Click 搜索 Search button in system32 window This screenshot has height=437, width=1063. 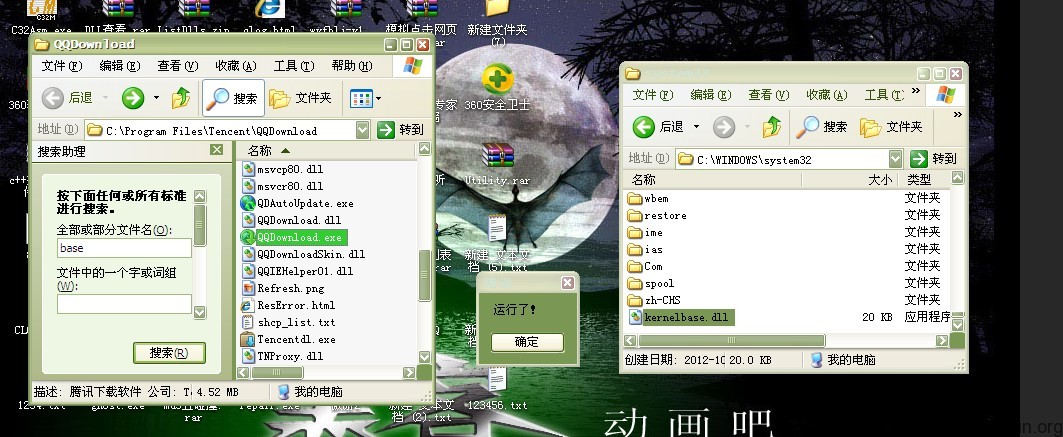822,127
